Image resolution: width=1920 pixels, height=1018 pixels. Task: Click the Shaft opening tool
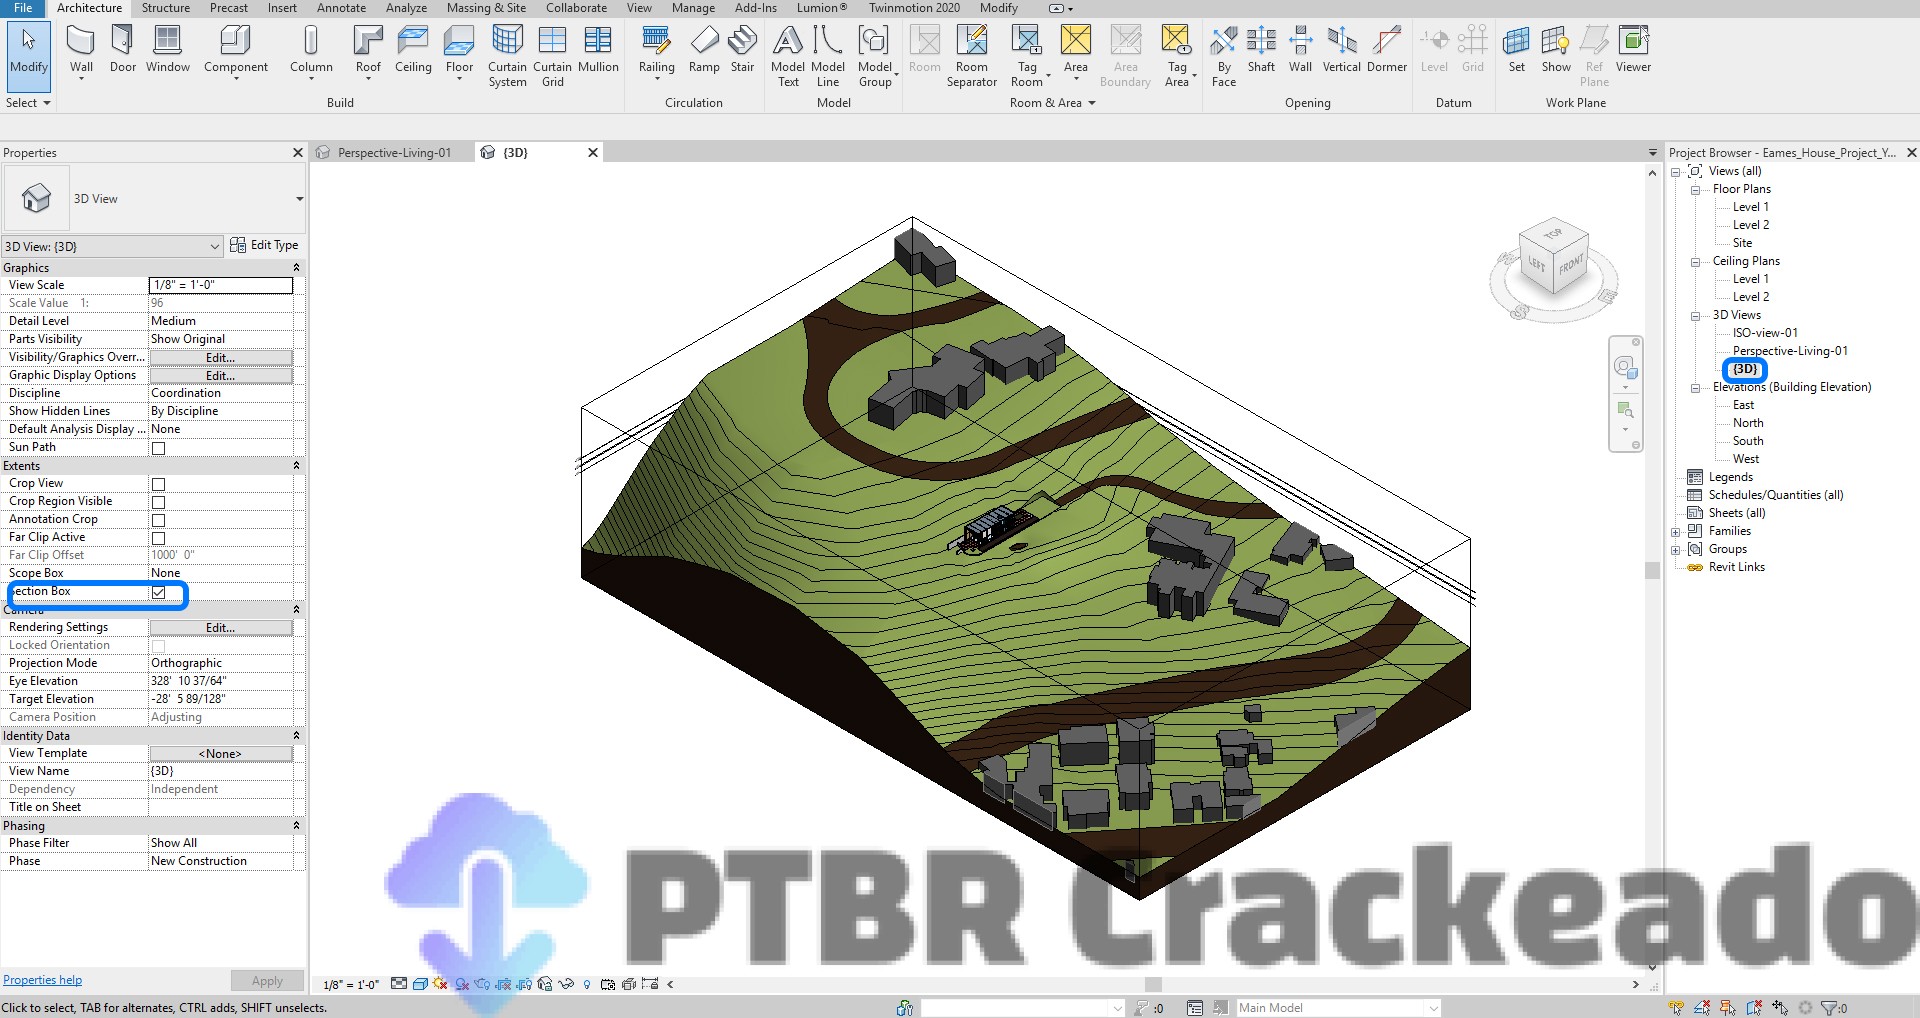coord(1261,50)
